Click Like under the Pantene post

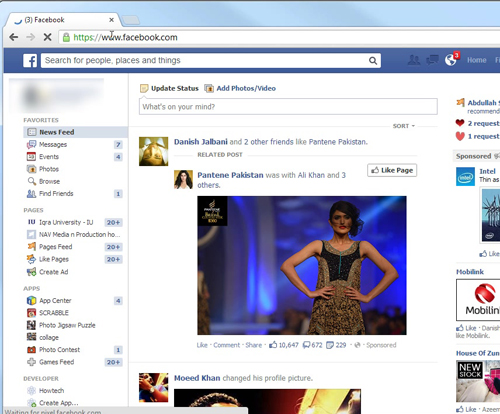202,345
